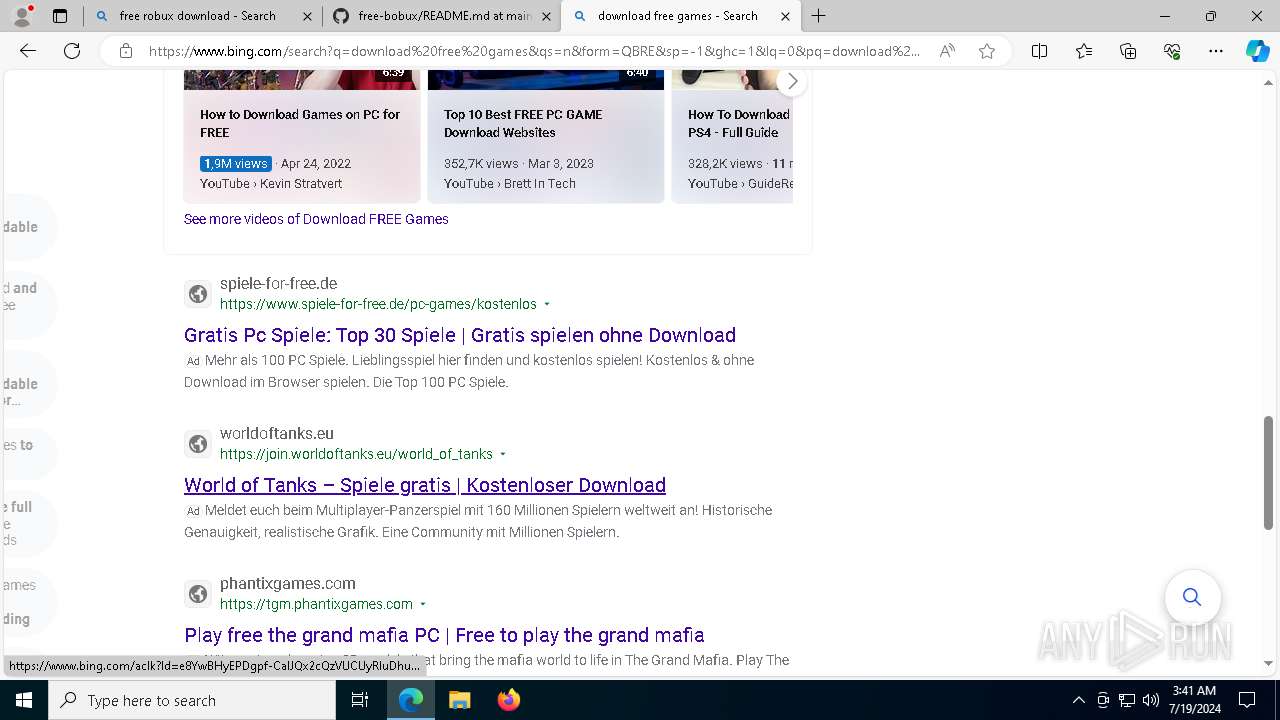The height and width of the screenshot is (720, 1280).
Task: Open a new tab with plus
Action: coord(819,15)
